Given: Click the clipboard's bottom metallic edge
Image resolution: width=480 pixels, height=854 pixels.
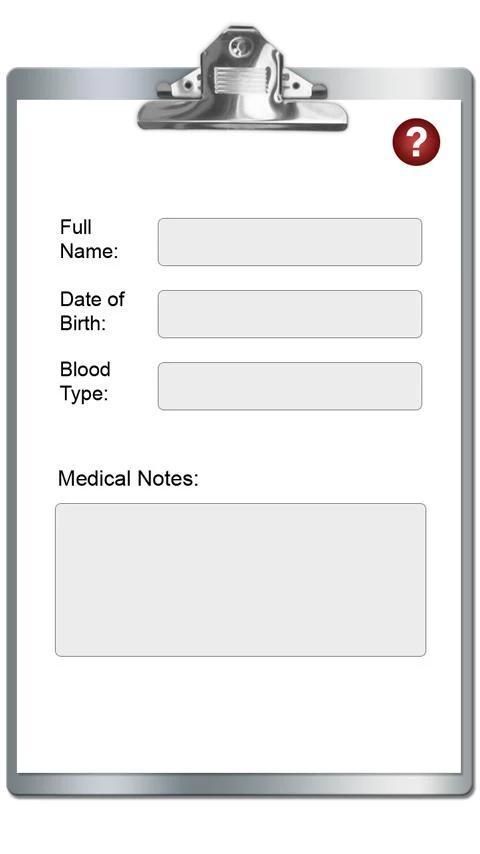Looking at the screenshot, I should [x=240, y=785].
